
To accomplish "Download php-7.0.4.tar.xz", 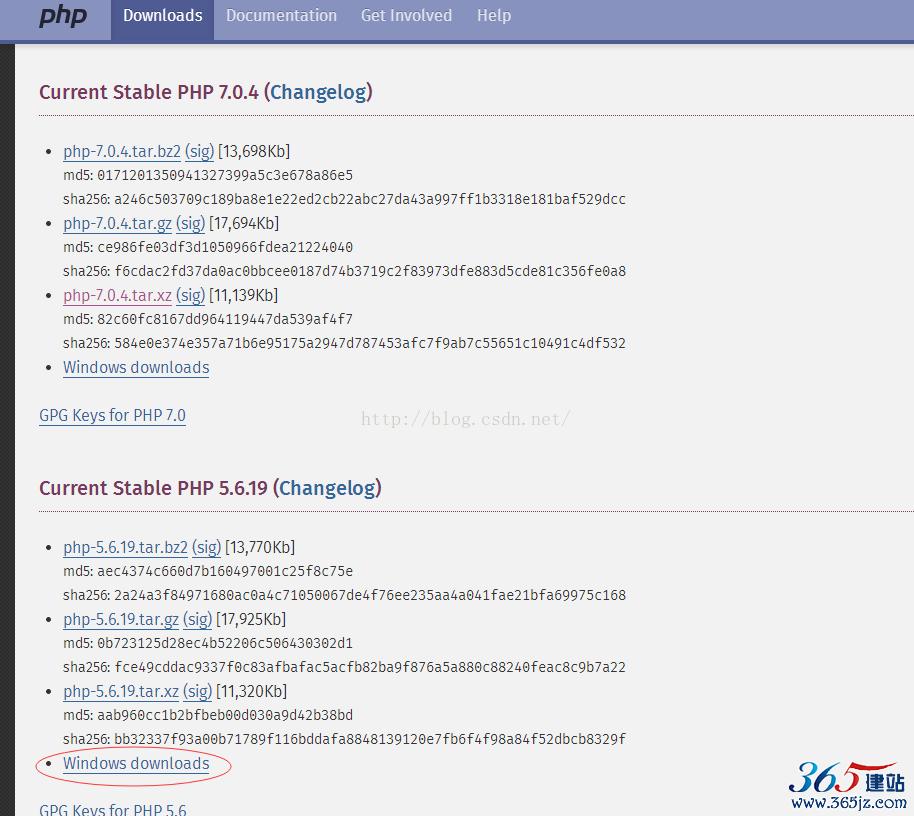I will coord(117,296).
